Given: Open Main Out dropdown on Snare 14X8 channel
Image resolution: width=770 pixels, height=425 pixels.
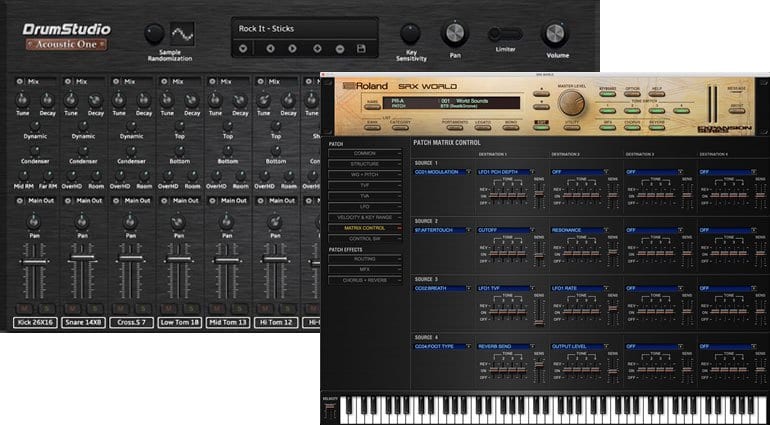Looking at the screenshot, I should 85,200.
